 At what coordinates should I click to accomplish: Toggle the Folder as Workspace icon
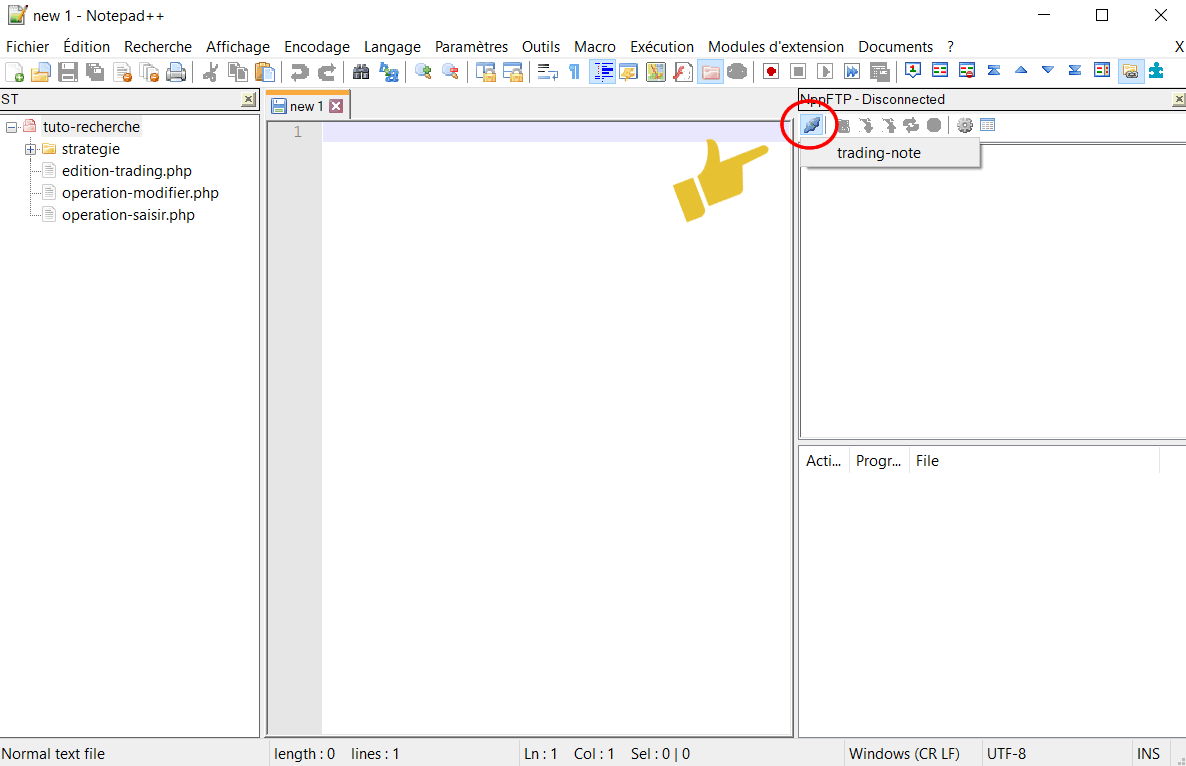pos(710,72)
